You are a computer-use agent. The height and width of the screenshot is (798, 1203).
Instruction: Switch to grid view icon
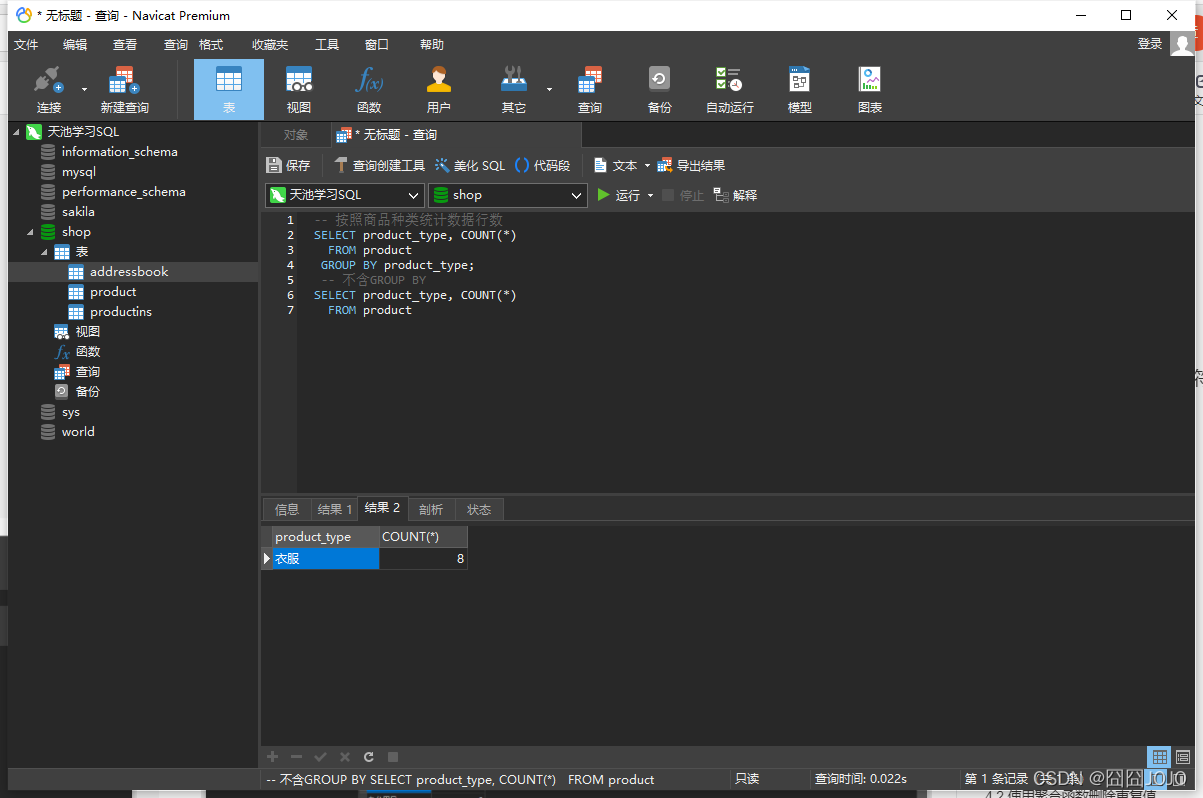click(1159, 757)
